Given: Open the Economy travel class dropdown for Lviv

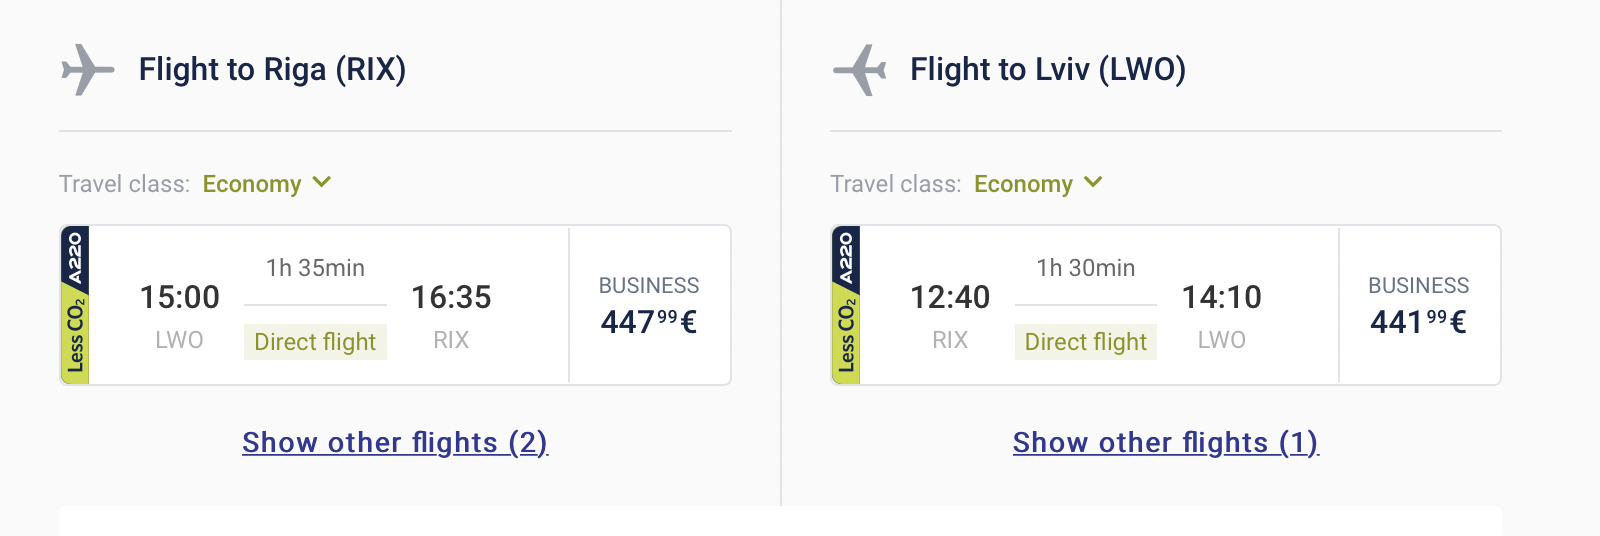Looking at the screenshot, I should pyautogui.click(x=1023, y=184).
